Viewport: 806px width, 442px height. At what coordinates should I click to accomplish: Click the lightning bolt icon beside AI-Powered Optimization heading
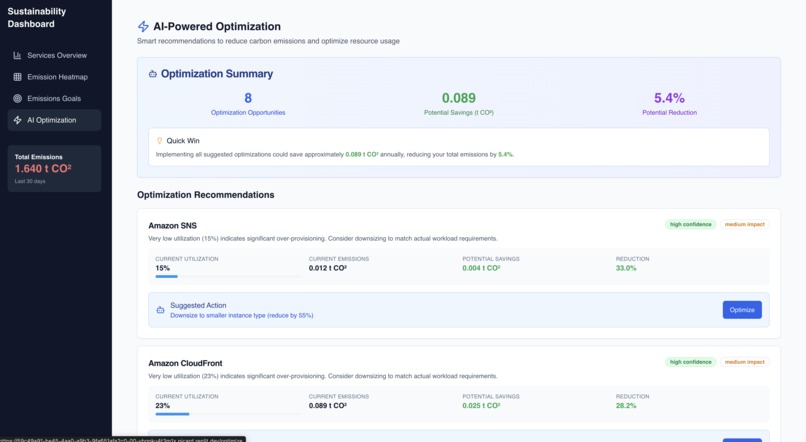pyautogui.click(x=143, y=27)
